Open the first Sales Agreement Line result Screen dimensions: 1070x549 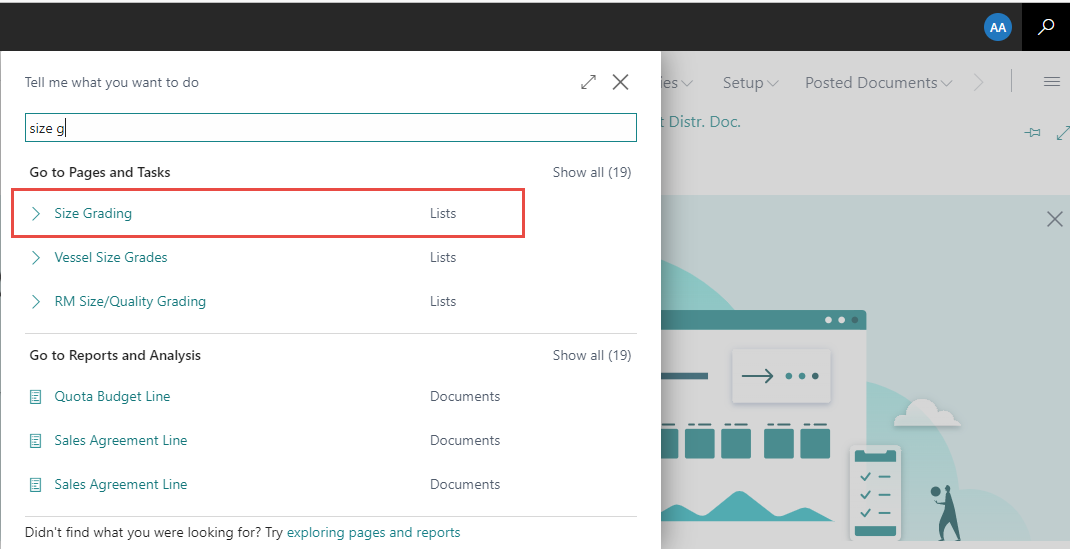point(120,440)
